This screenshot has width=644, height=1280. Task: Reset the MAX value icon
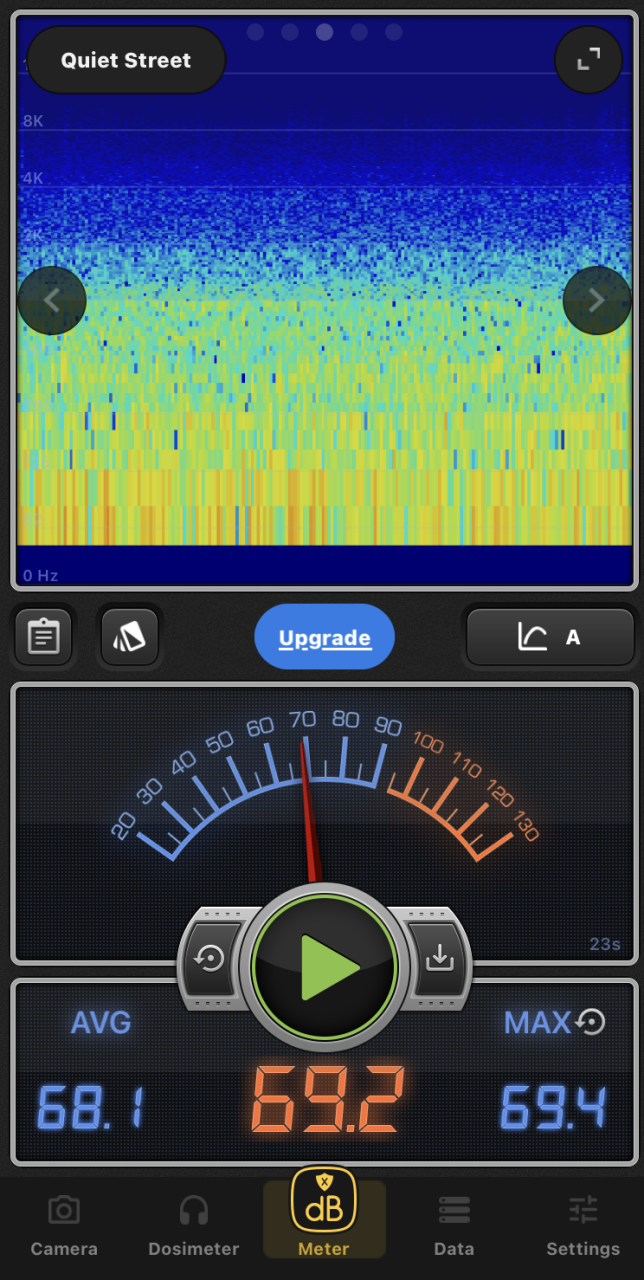(591, 1021)
